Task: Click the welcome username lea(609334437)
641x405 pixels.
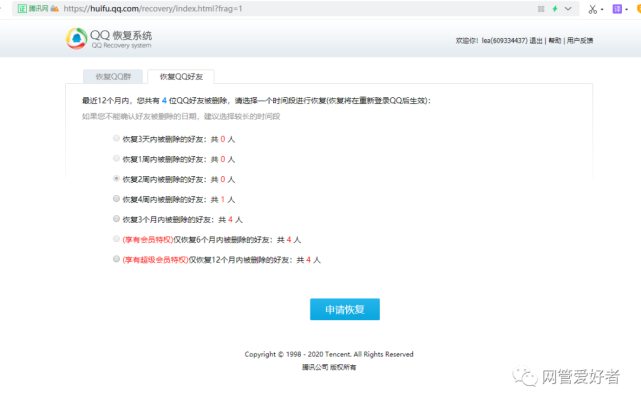Action: pos(504,40)
